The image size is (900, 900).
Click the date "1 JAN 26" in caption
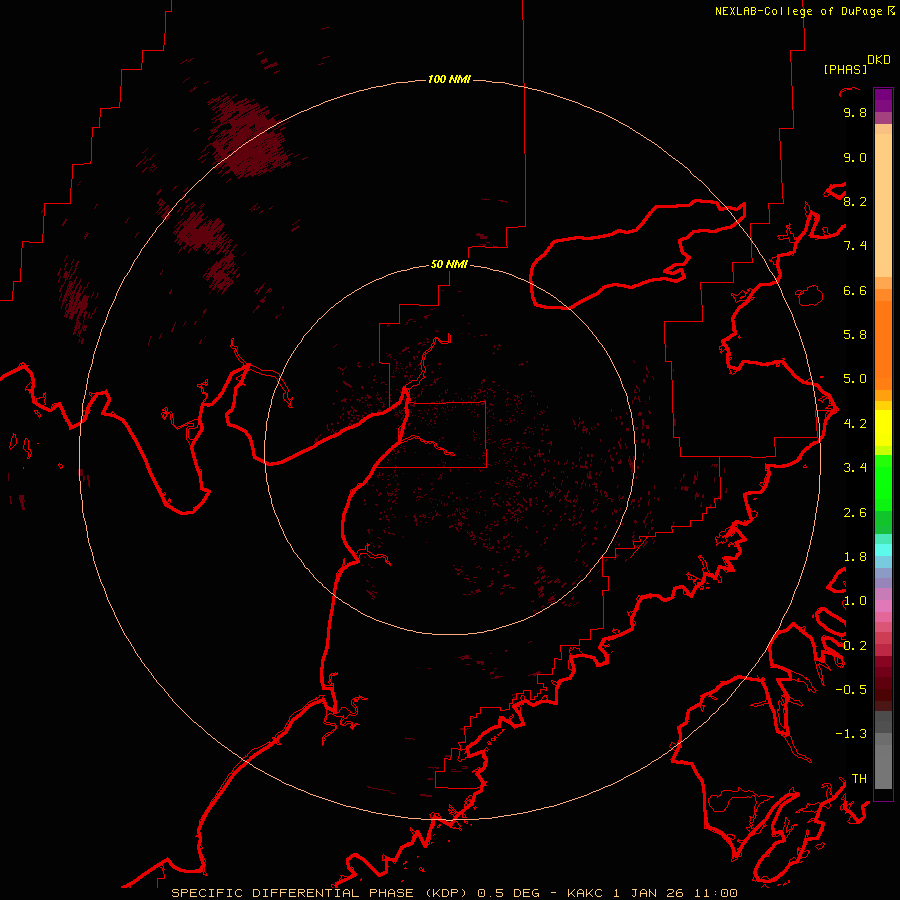tap(649, 893)
